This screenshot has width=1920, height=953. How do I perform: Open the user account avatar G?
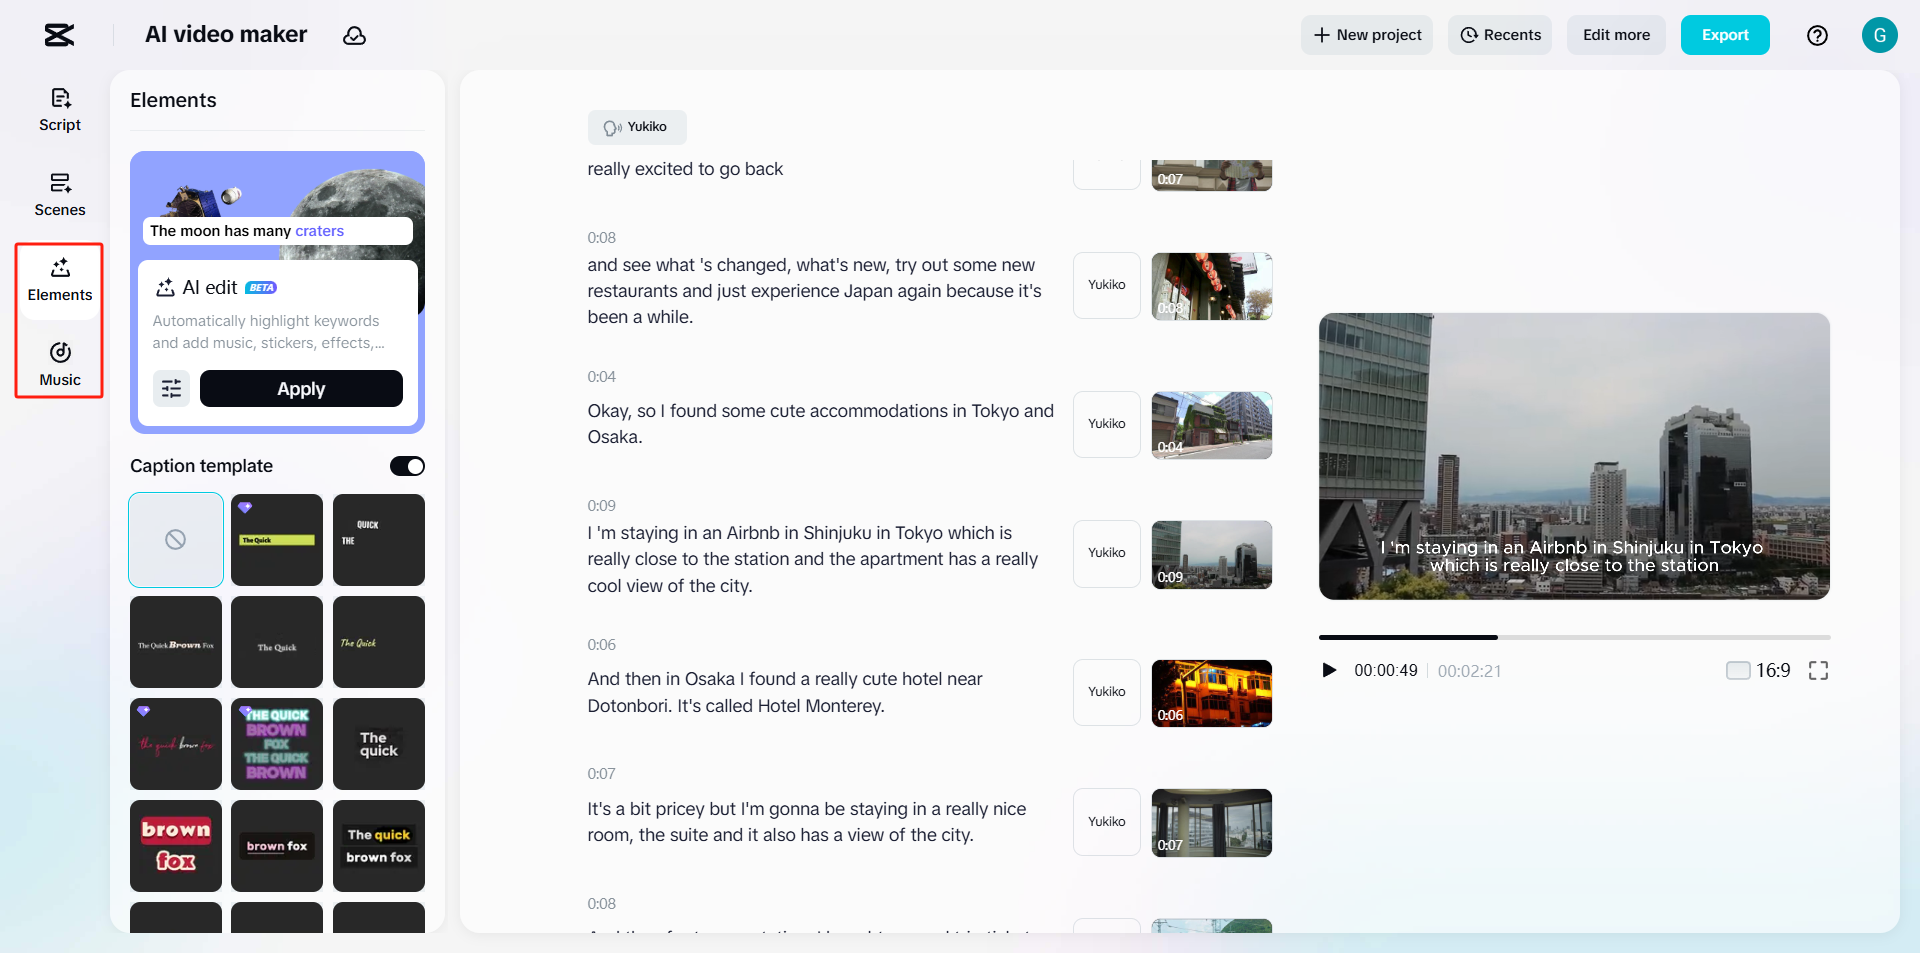(1879, 35)
